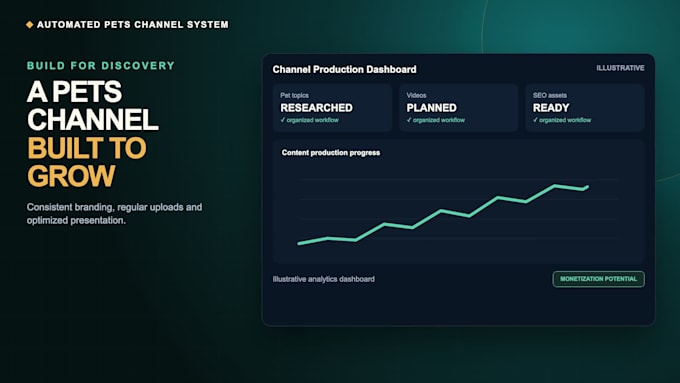Click the BUILD FOR DISCOVERY tagline
Image resolution: width=680 pixels, height=383 pixels.
coord(101,65)
